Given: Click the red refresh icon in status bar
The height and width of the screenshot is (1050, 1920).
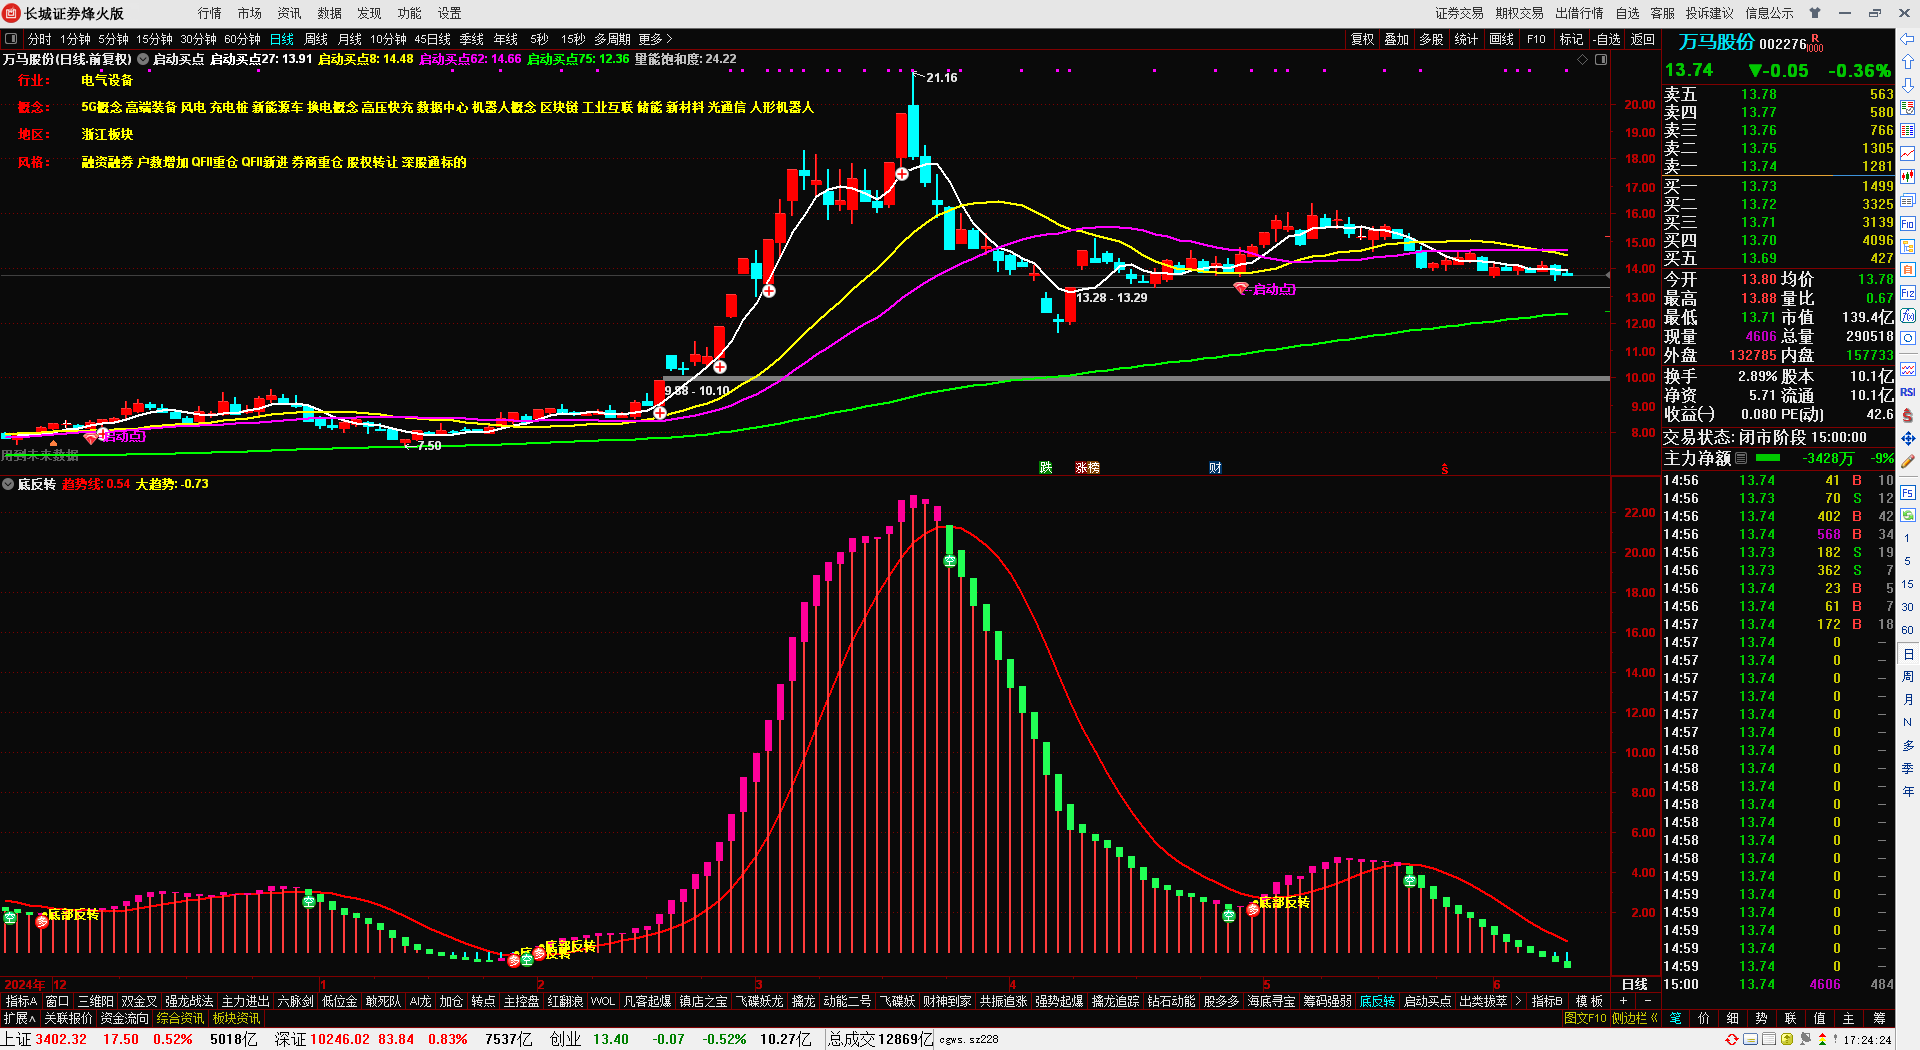Looking at the screenshot, I should [x=1732, y=1039].
